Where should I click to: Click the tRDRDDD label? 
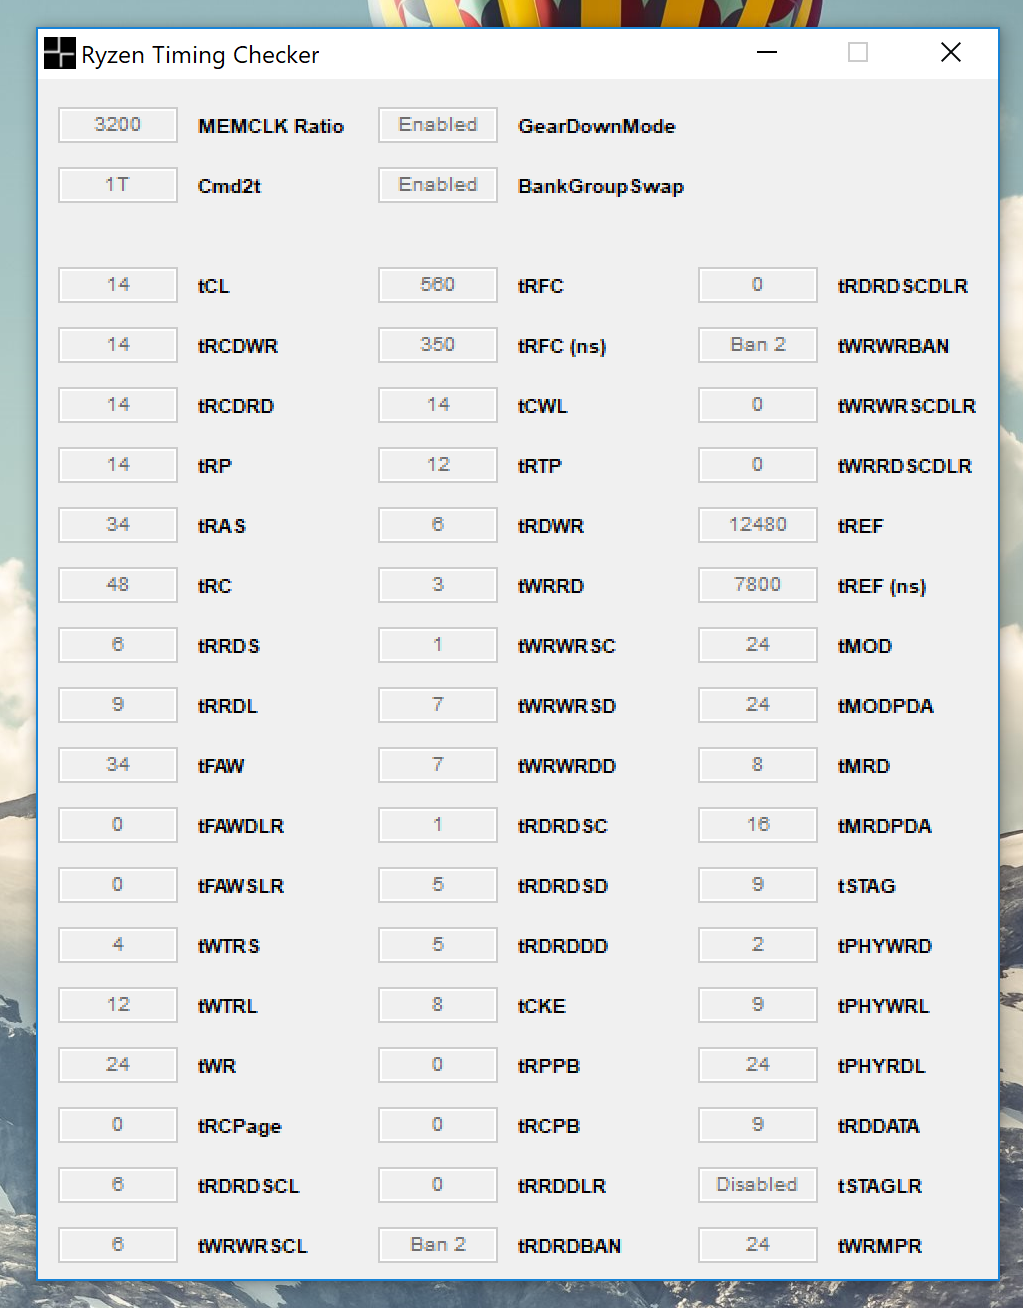click(563, 946)
